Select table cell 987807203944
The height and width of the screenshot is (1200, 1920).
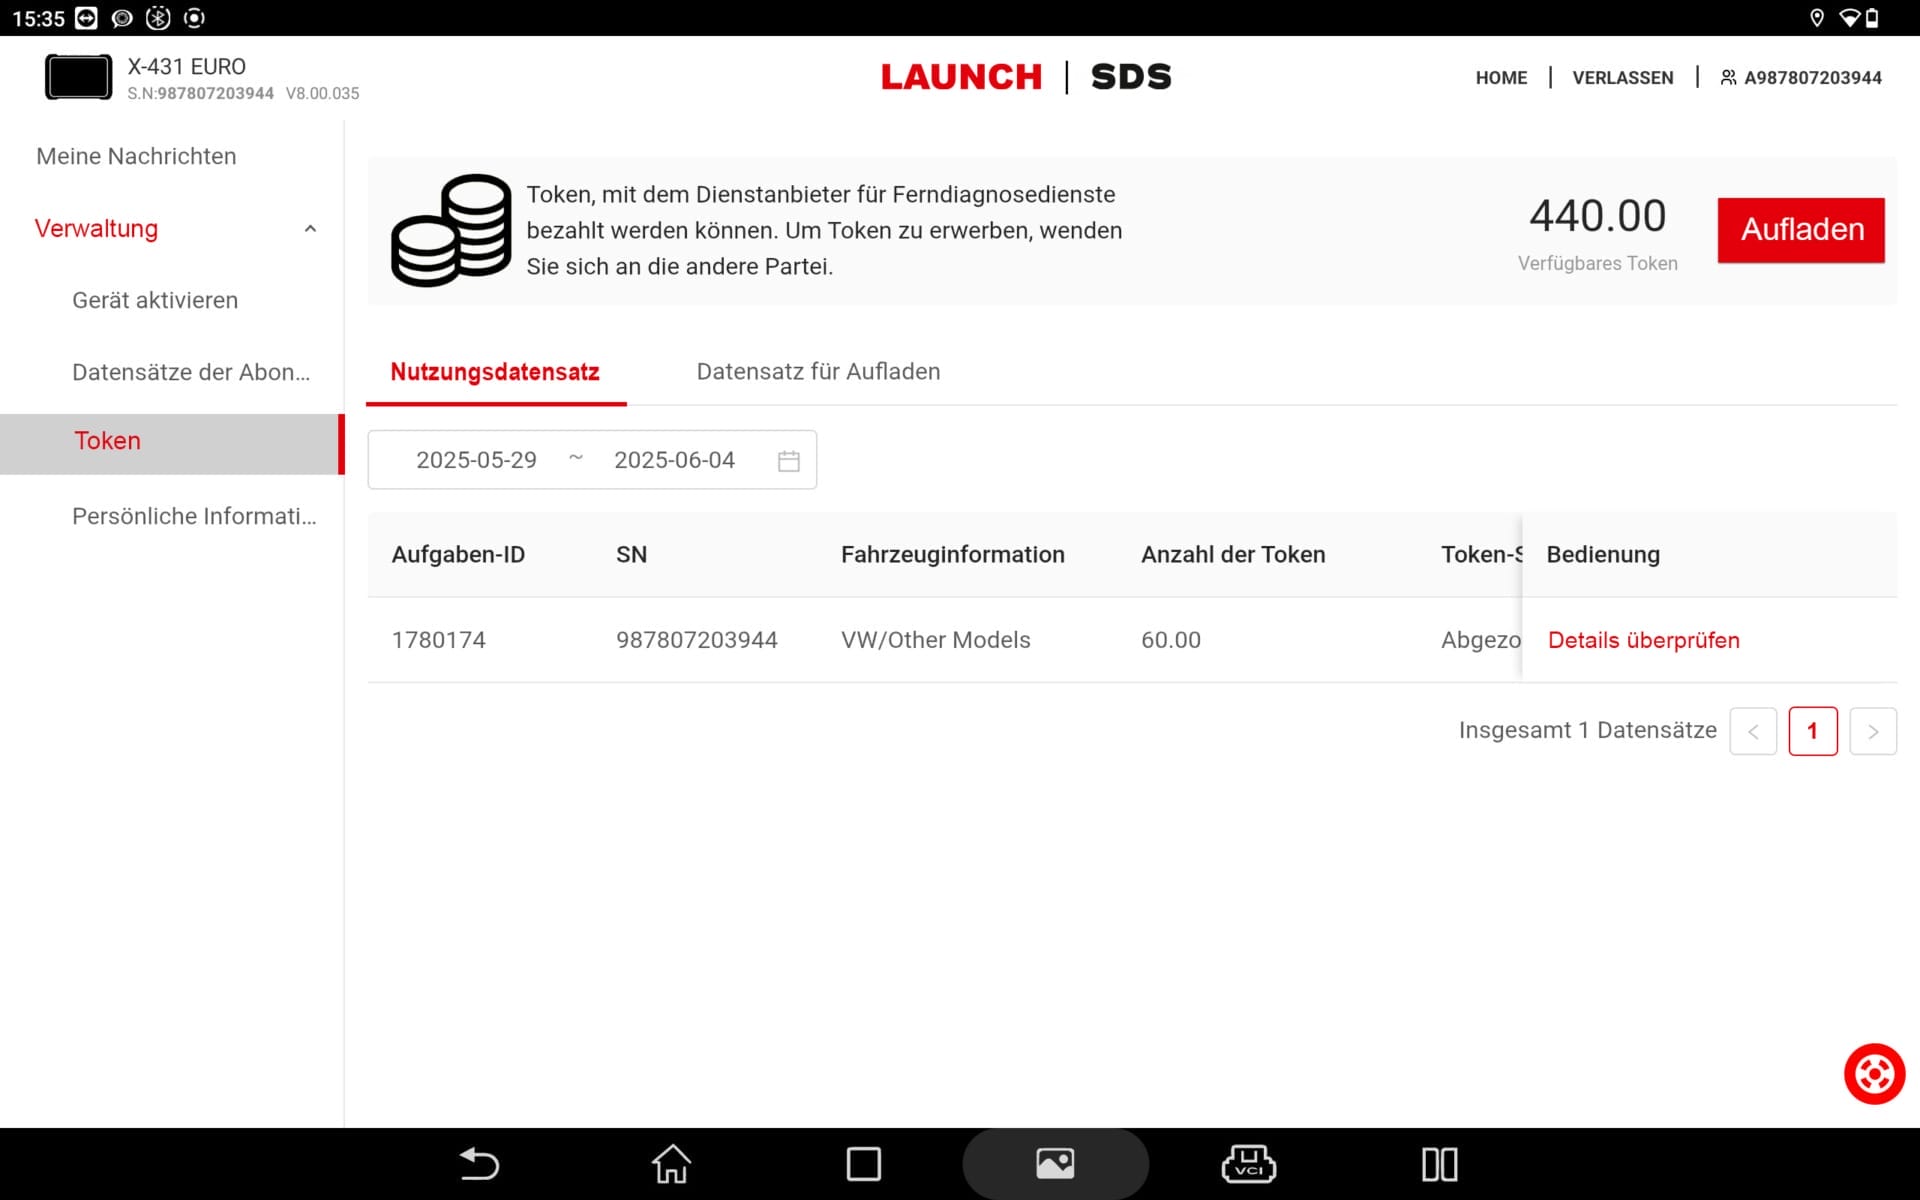coord(696,640)
